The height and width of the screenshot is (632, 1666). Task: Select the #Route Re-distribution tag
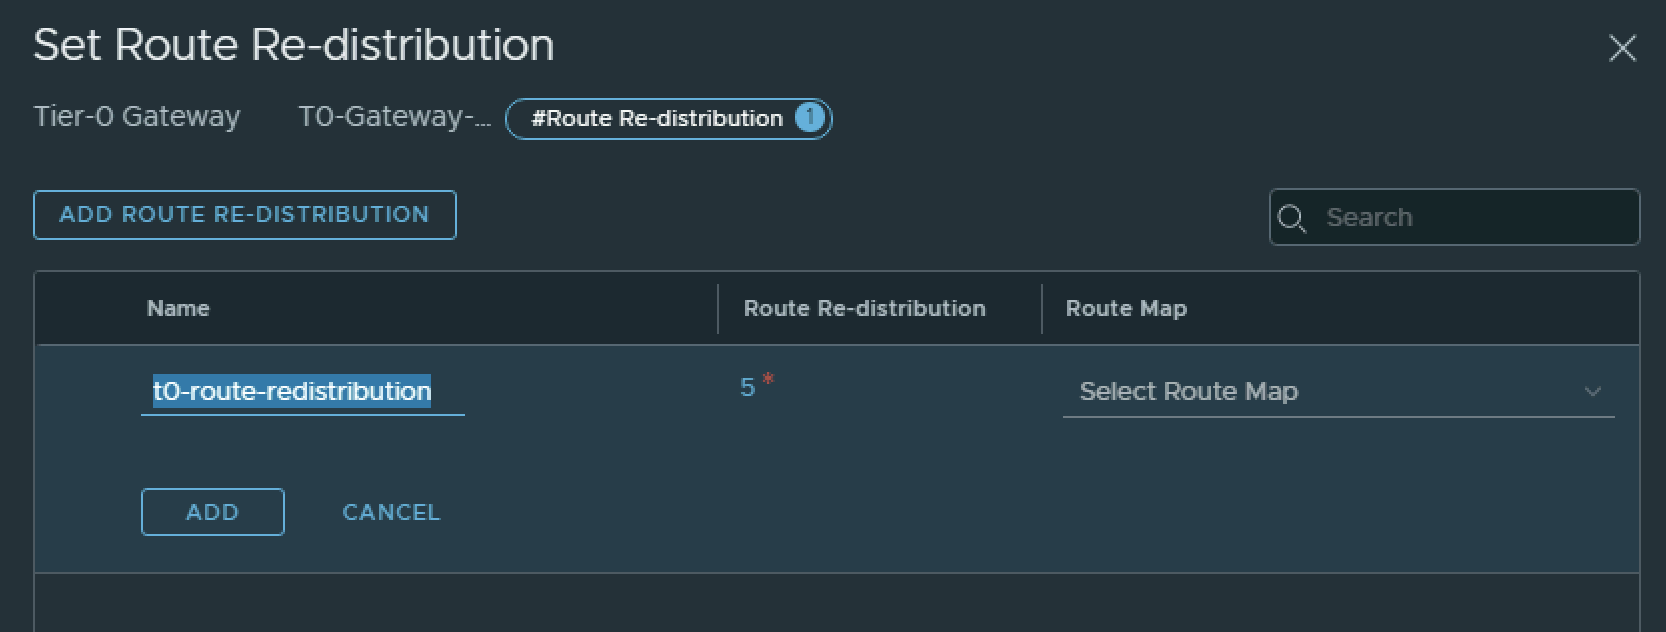coord(656,118)
